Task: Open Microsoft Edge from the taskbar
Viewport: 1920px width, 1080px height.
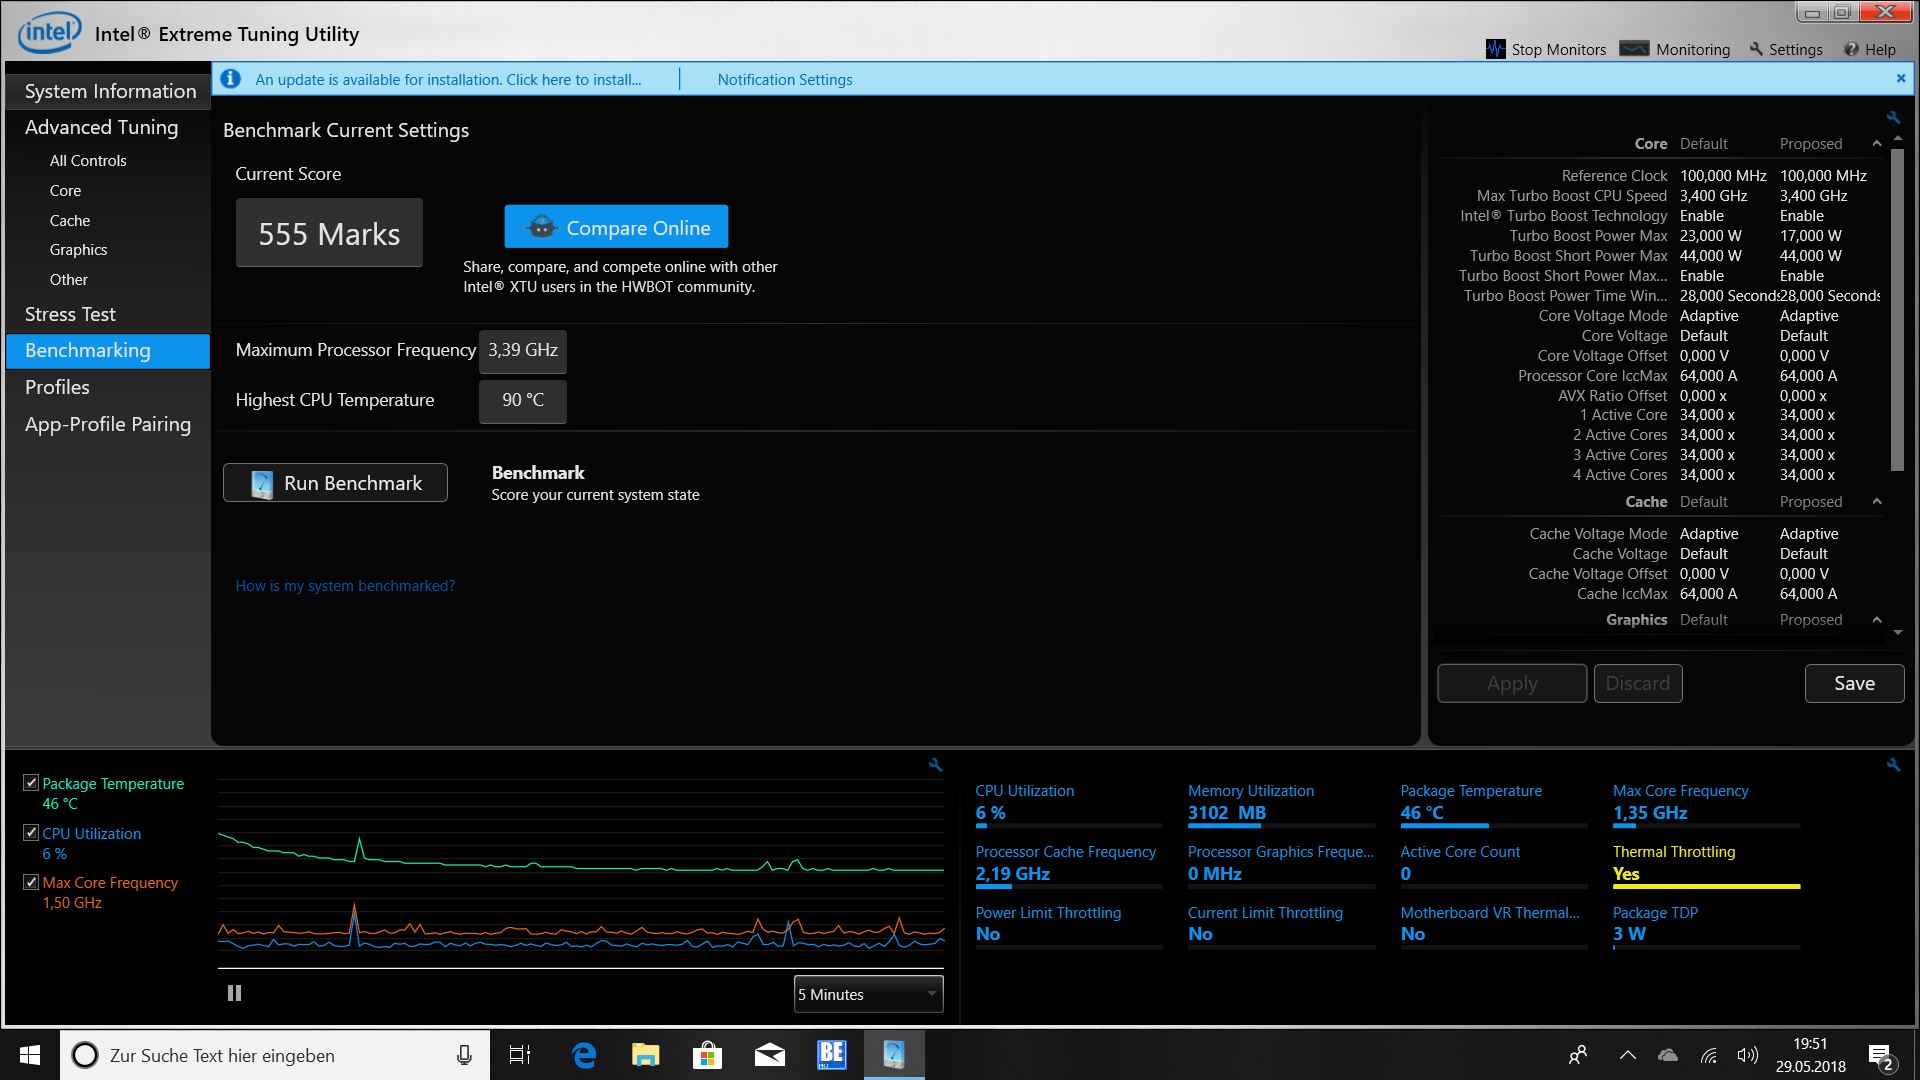Action: pyautogui.click(x=583, y=1055)
